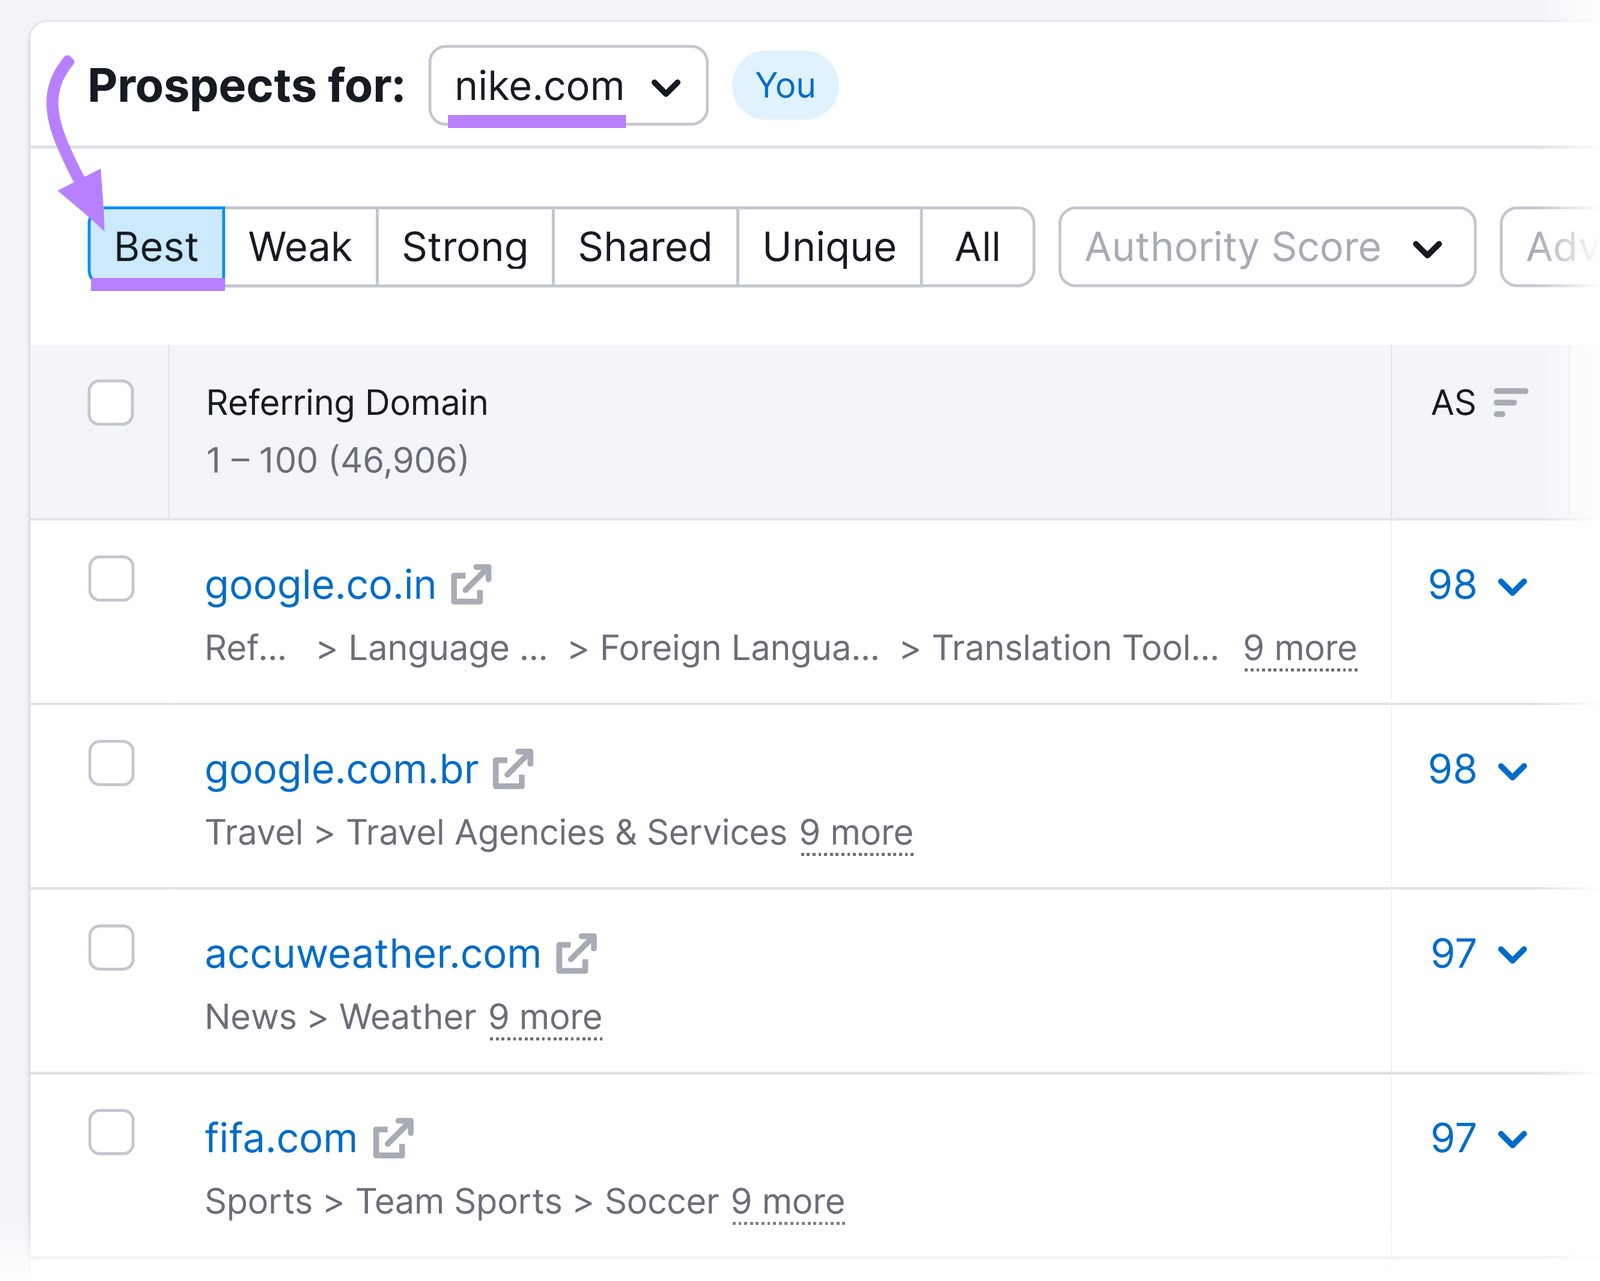Check the fifa.com row checkbox

pos(110,1132)
